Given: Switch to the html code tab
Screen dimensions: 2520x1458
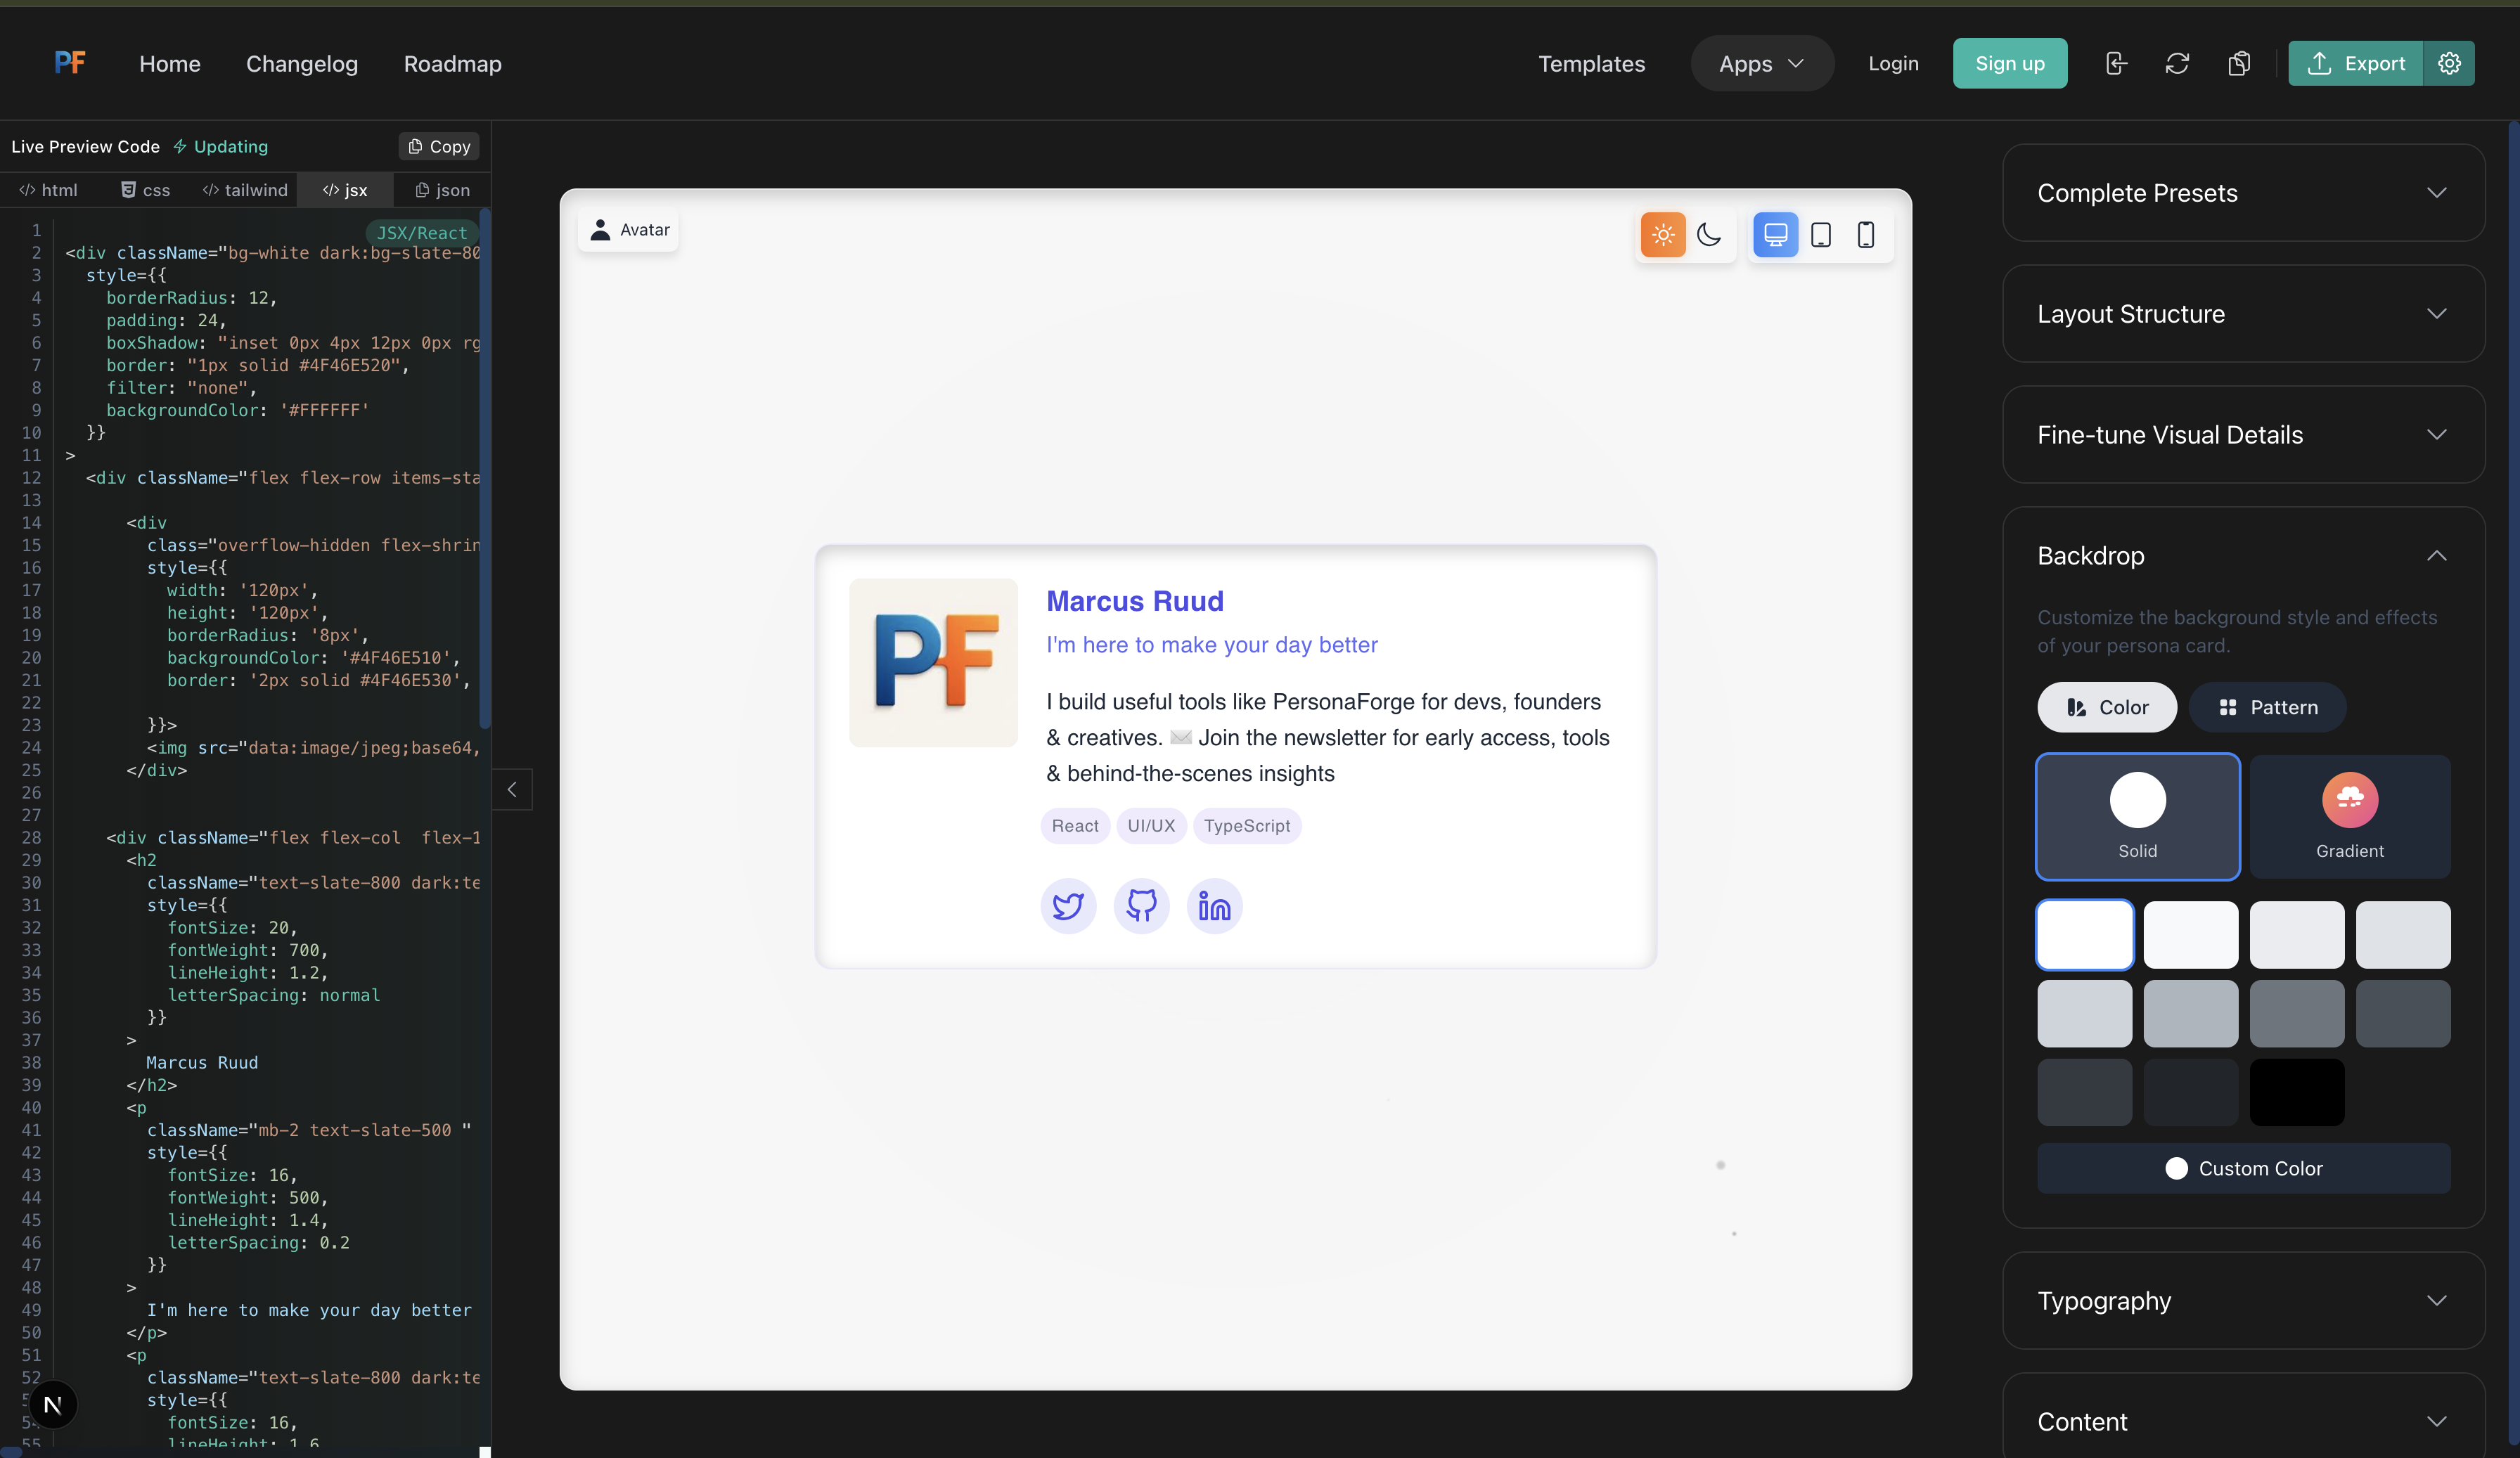Looking at the screenshot, I should tap(48, 190).
